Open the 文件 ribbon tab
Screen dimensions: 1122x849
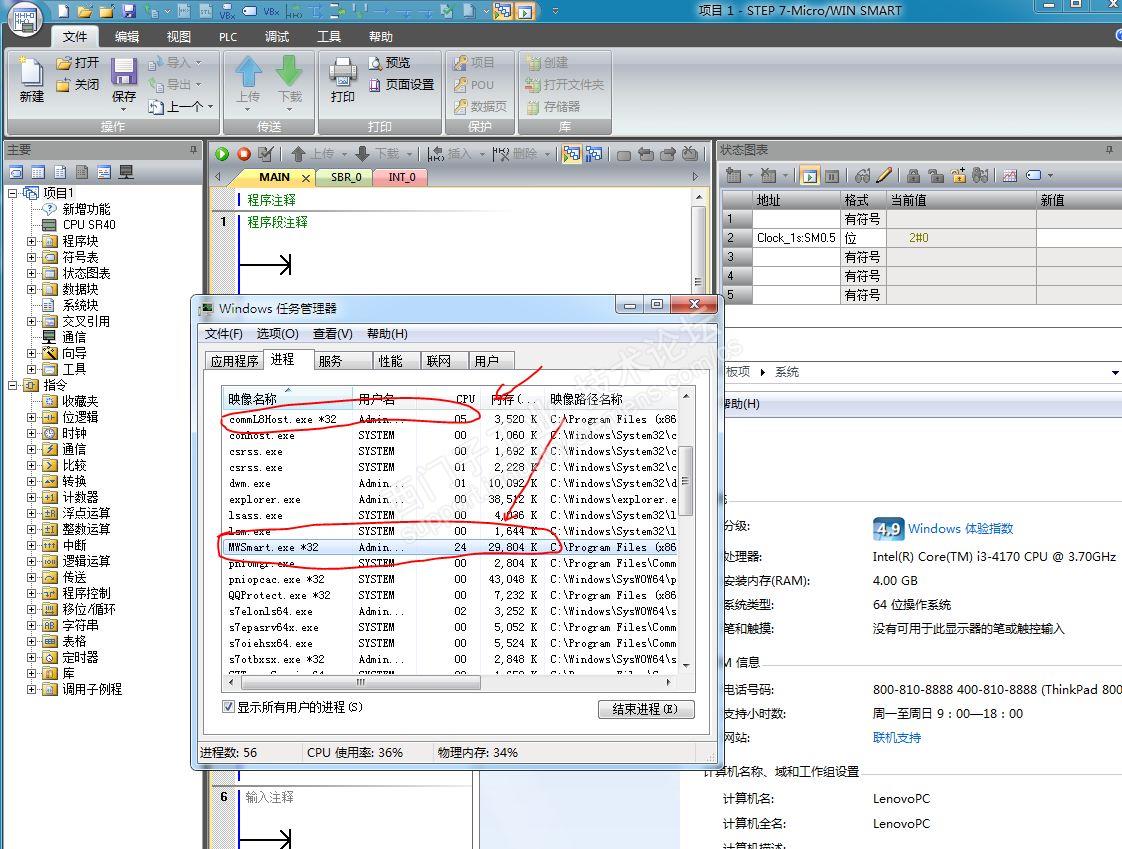74,37
